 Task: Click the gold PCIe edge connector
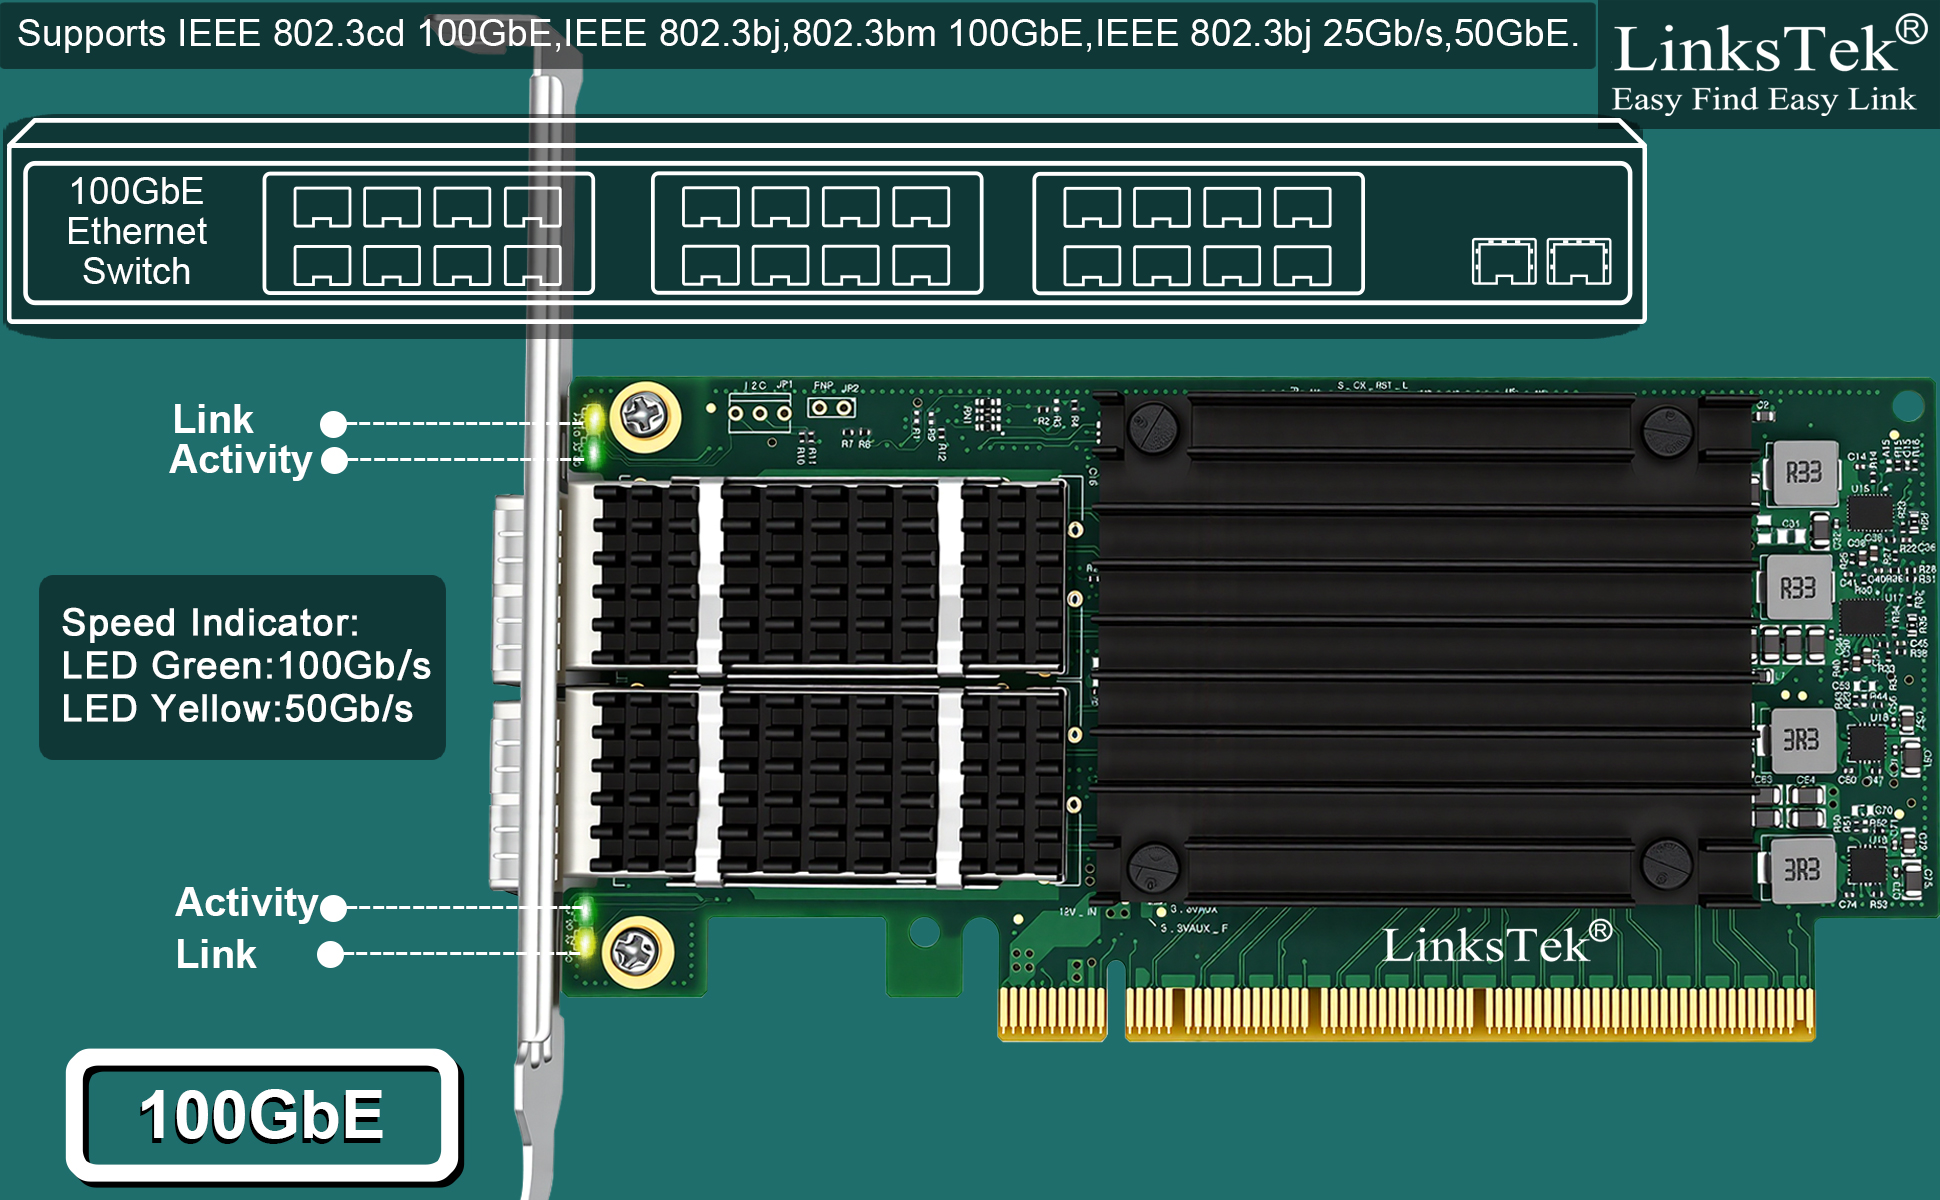[x=1406, y=1013]
